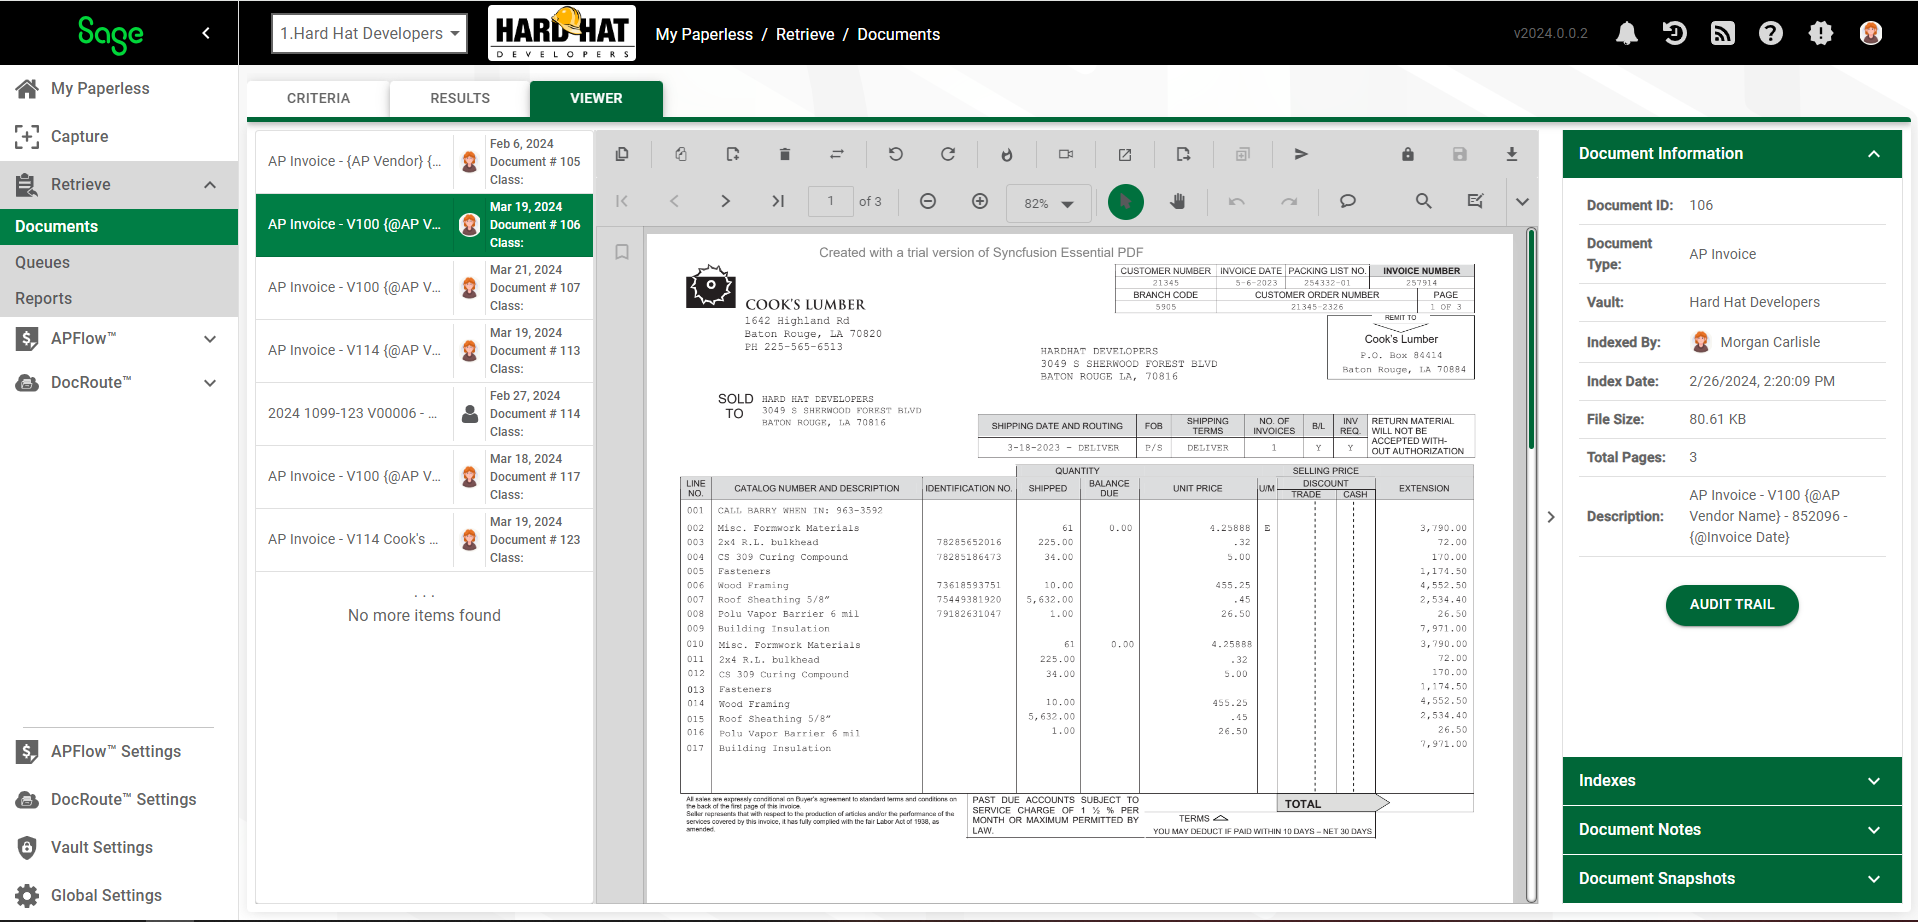Select Document # 107 result row

[424, 288]
